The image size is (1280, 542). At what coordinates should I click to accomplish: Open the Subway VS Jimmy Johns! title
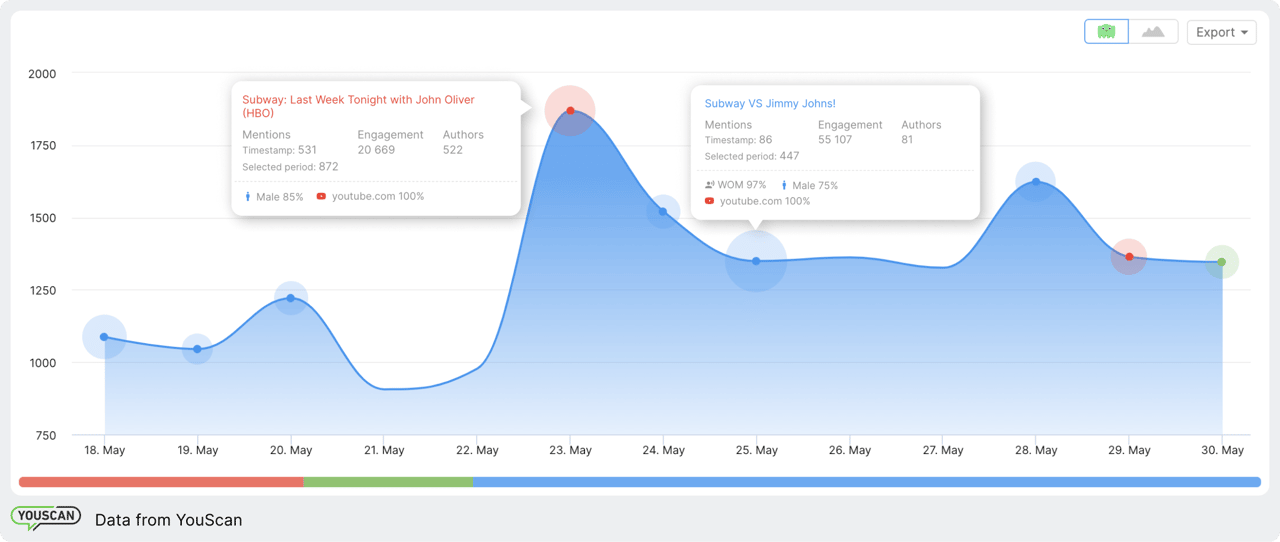(x=770, y=103)
